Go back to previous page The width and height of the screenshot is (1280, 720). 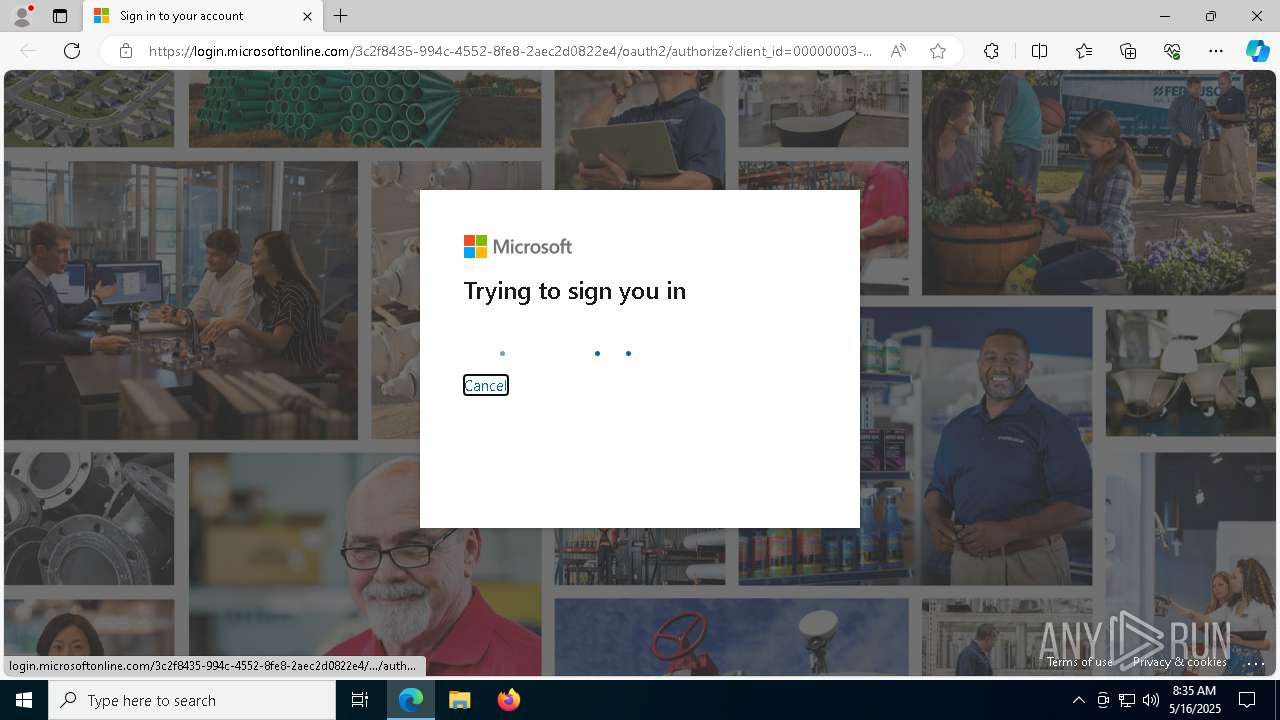coord(28,51)
